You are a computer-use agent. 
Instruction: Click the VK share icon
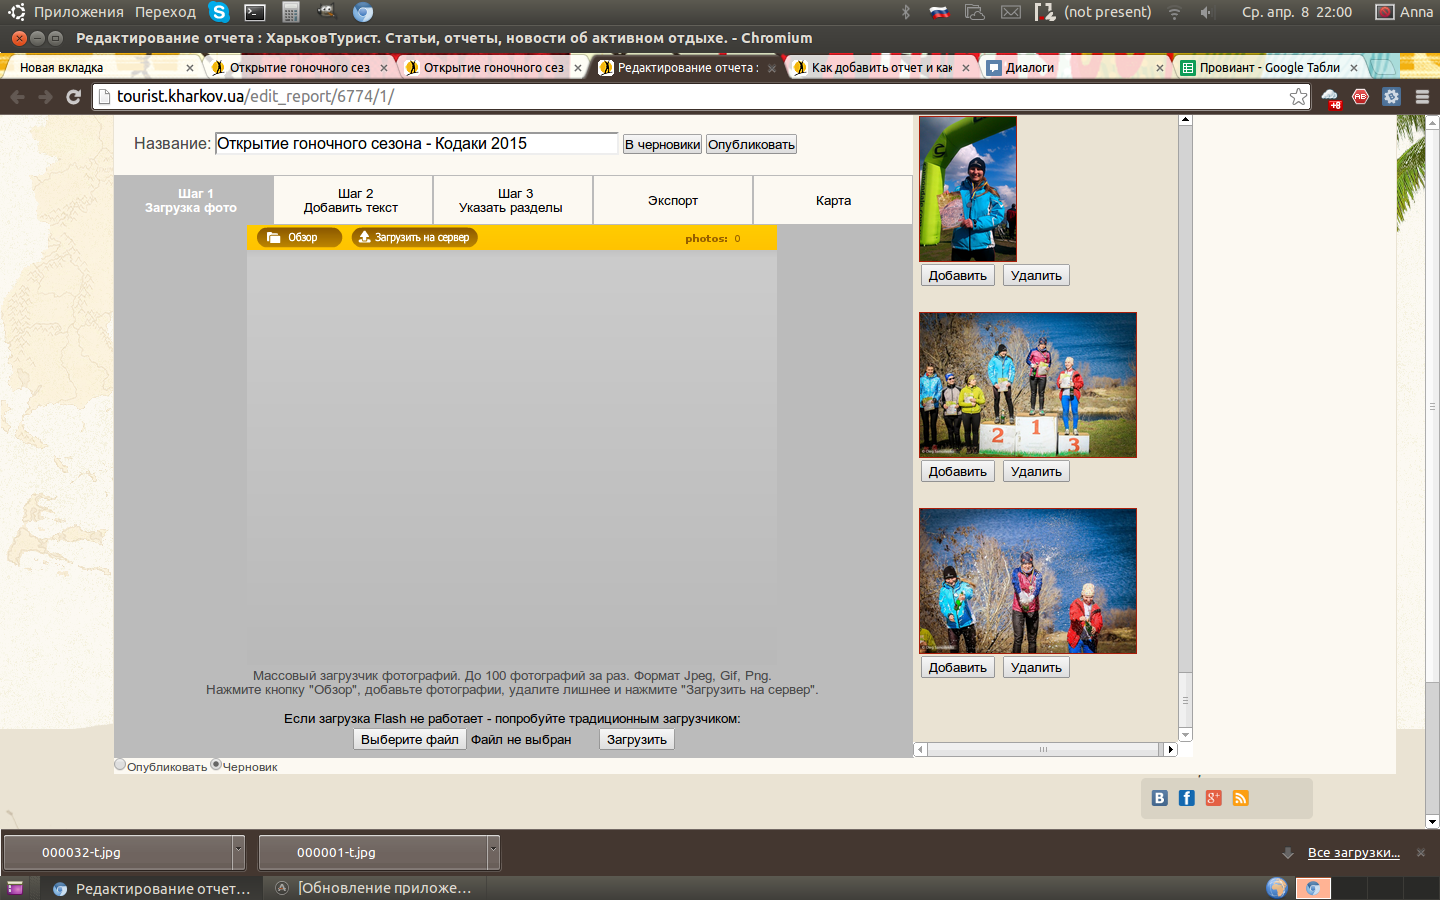tap(1159, 798)
